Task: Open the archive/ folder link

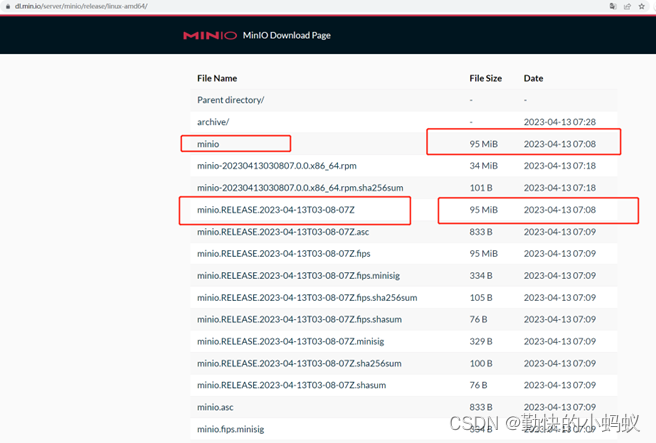Action: (x=213, y=122)
